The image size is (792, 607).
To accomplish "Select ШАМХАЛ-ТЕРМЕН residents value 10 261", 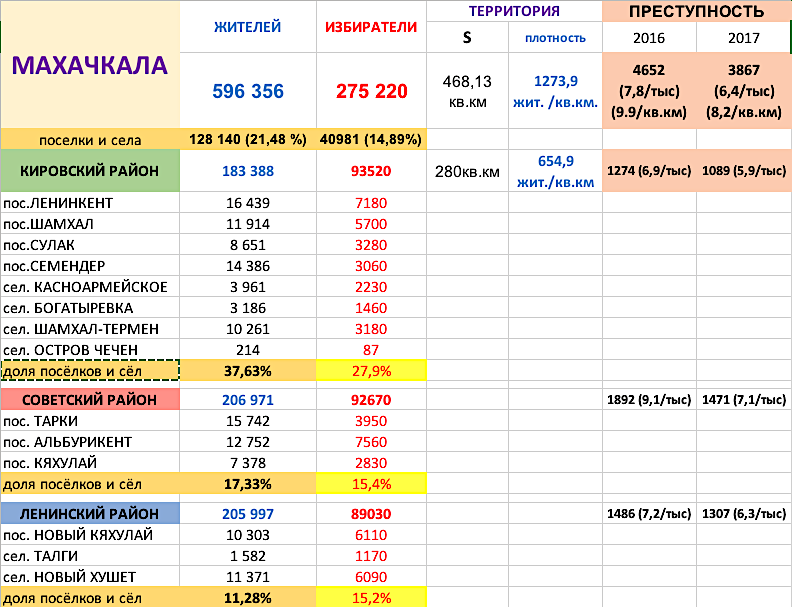I will point(248,329).
